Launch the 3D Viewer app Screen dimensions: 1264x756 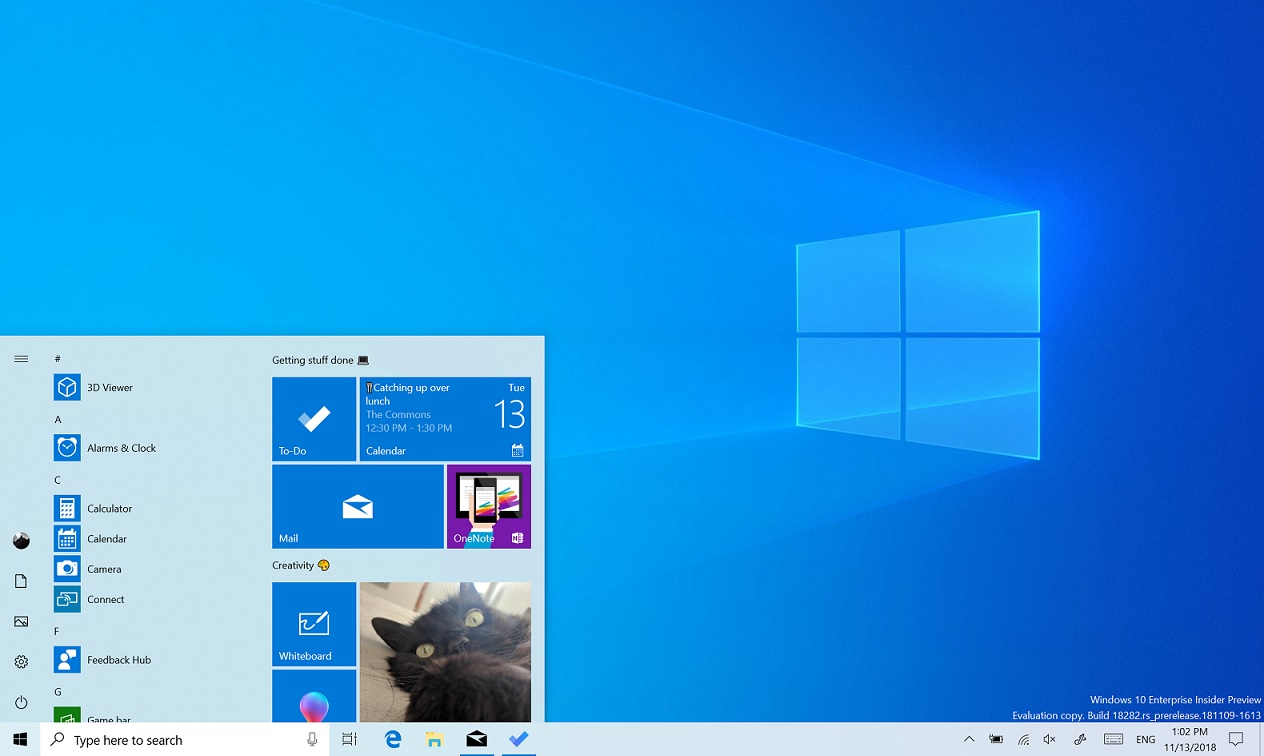(x=110, y=387)
